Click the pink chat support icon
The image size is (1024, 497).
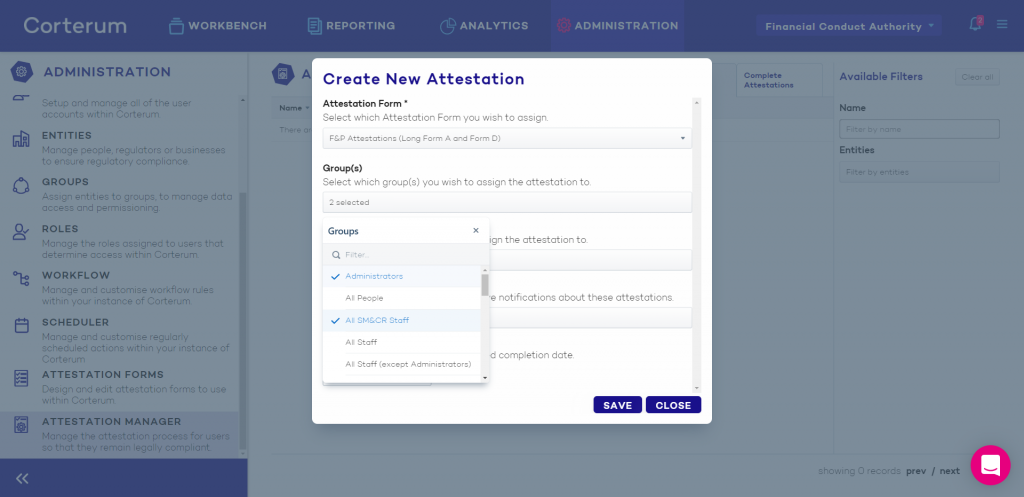point(990,465)
